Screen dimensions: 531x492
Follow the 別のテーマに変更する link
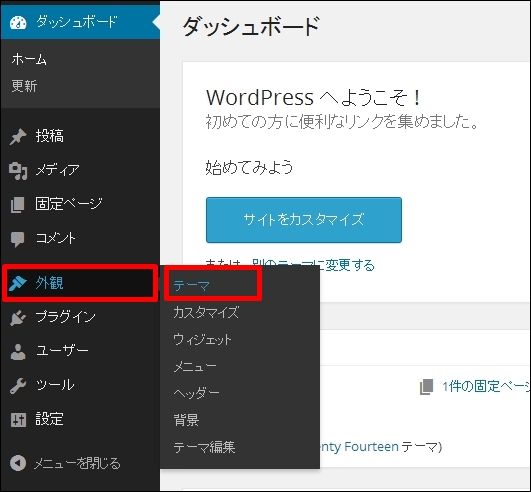(313, 264)
